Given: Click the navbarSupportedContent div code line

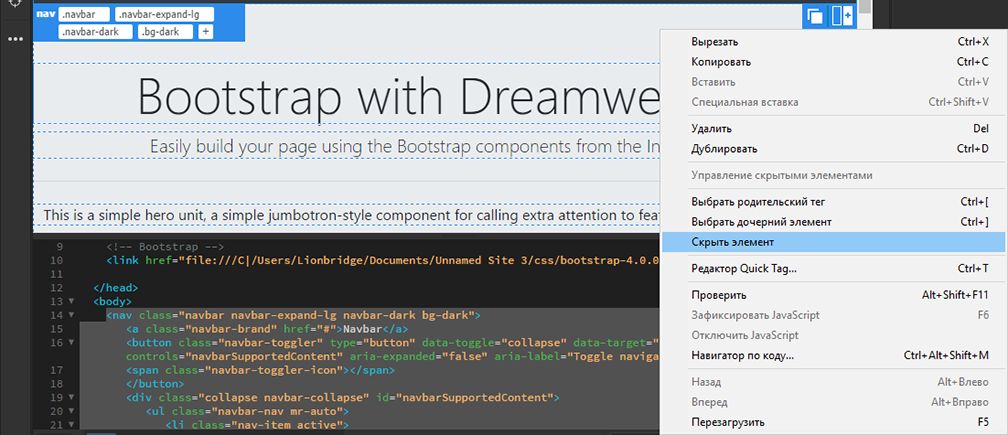Looking at the screenshot, I should click(x=343, y=398).
